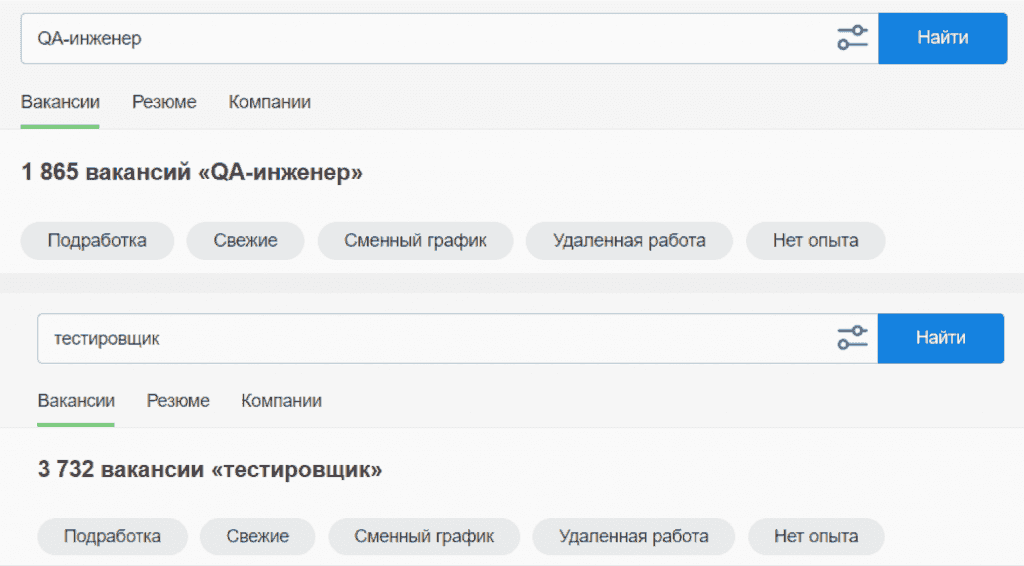1024x566 pixels.
Task: Switch to Резюме tab under QA-инженер
Action: 164,102
